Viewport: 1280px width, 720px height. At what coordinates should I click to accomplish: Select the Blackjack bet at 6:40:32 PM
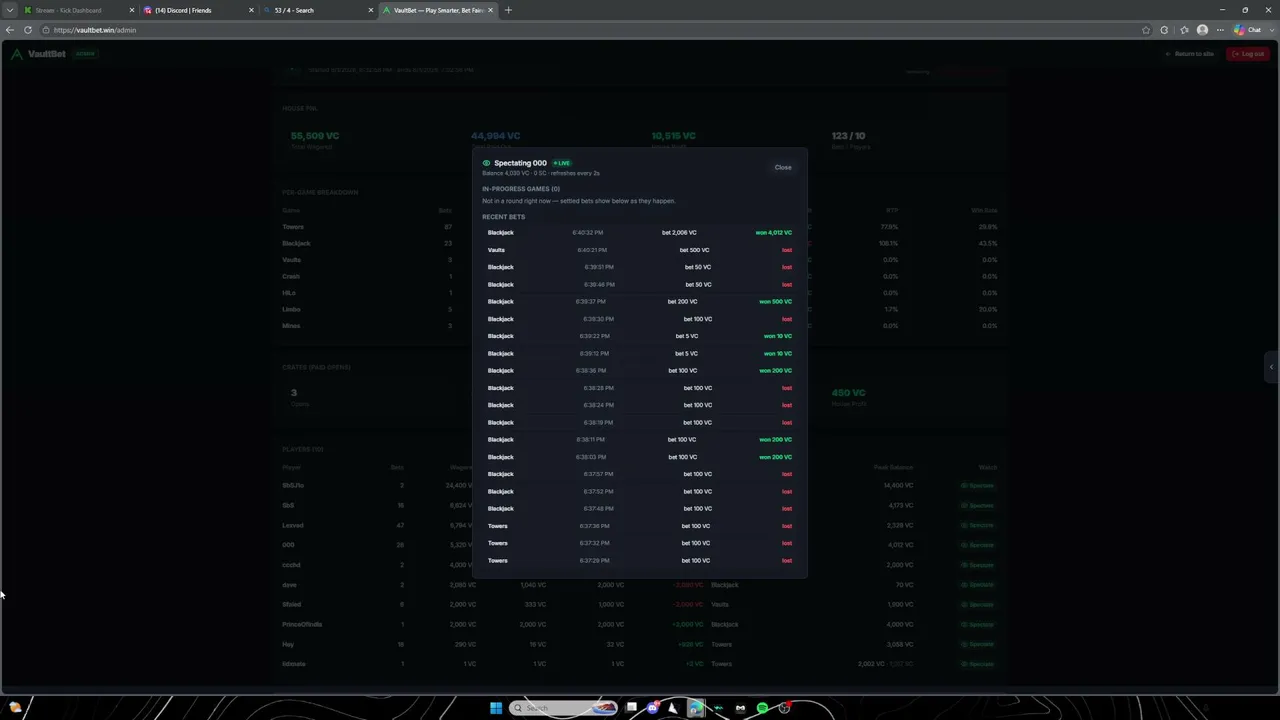pos(640,233)
